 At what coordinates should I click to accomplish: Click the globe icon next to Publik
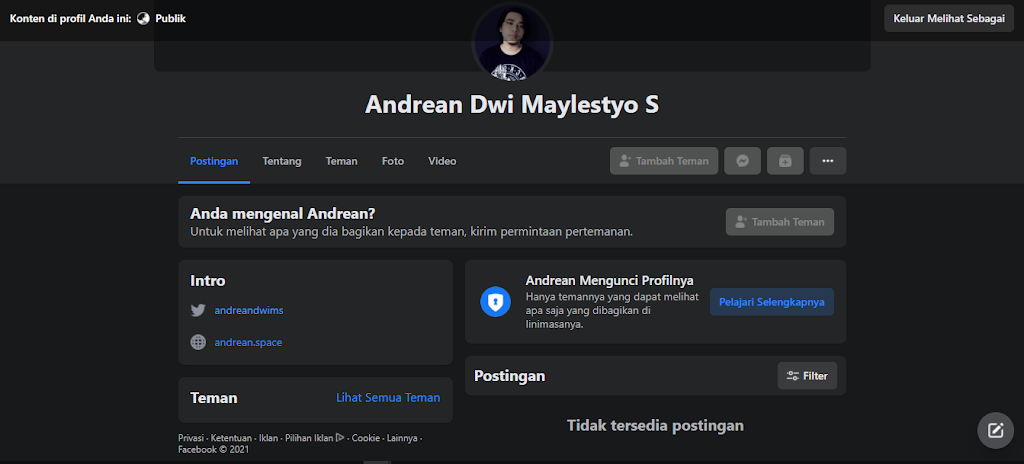[144, 18]
